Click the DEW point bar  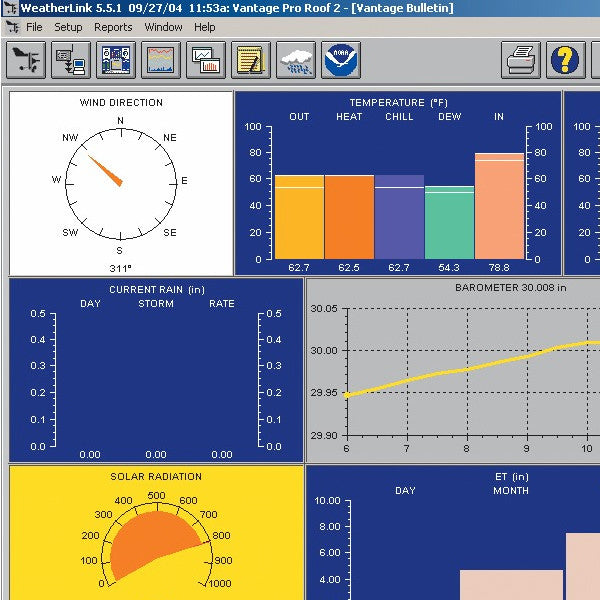pos(450,223)
